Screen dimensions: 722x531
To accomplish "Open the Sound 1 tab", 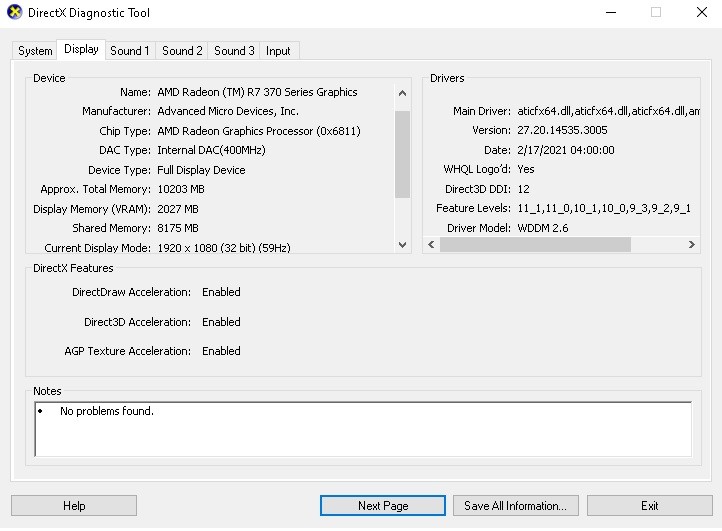I will pos(130,51).
